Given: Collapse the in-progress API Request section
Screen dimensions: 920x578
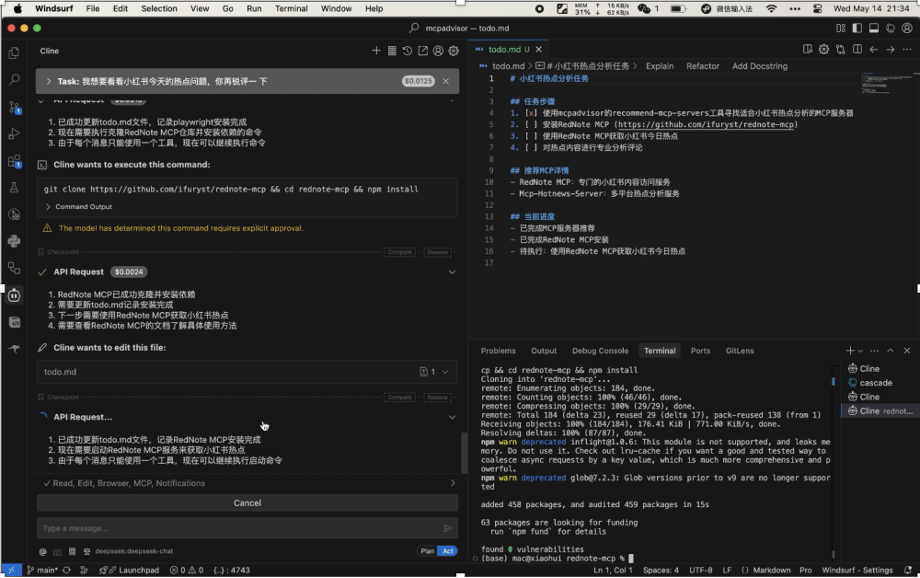Looking at the screenshot, I should pyautogui.click(x=452, y=417).
